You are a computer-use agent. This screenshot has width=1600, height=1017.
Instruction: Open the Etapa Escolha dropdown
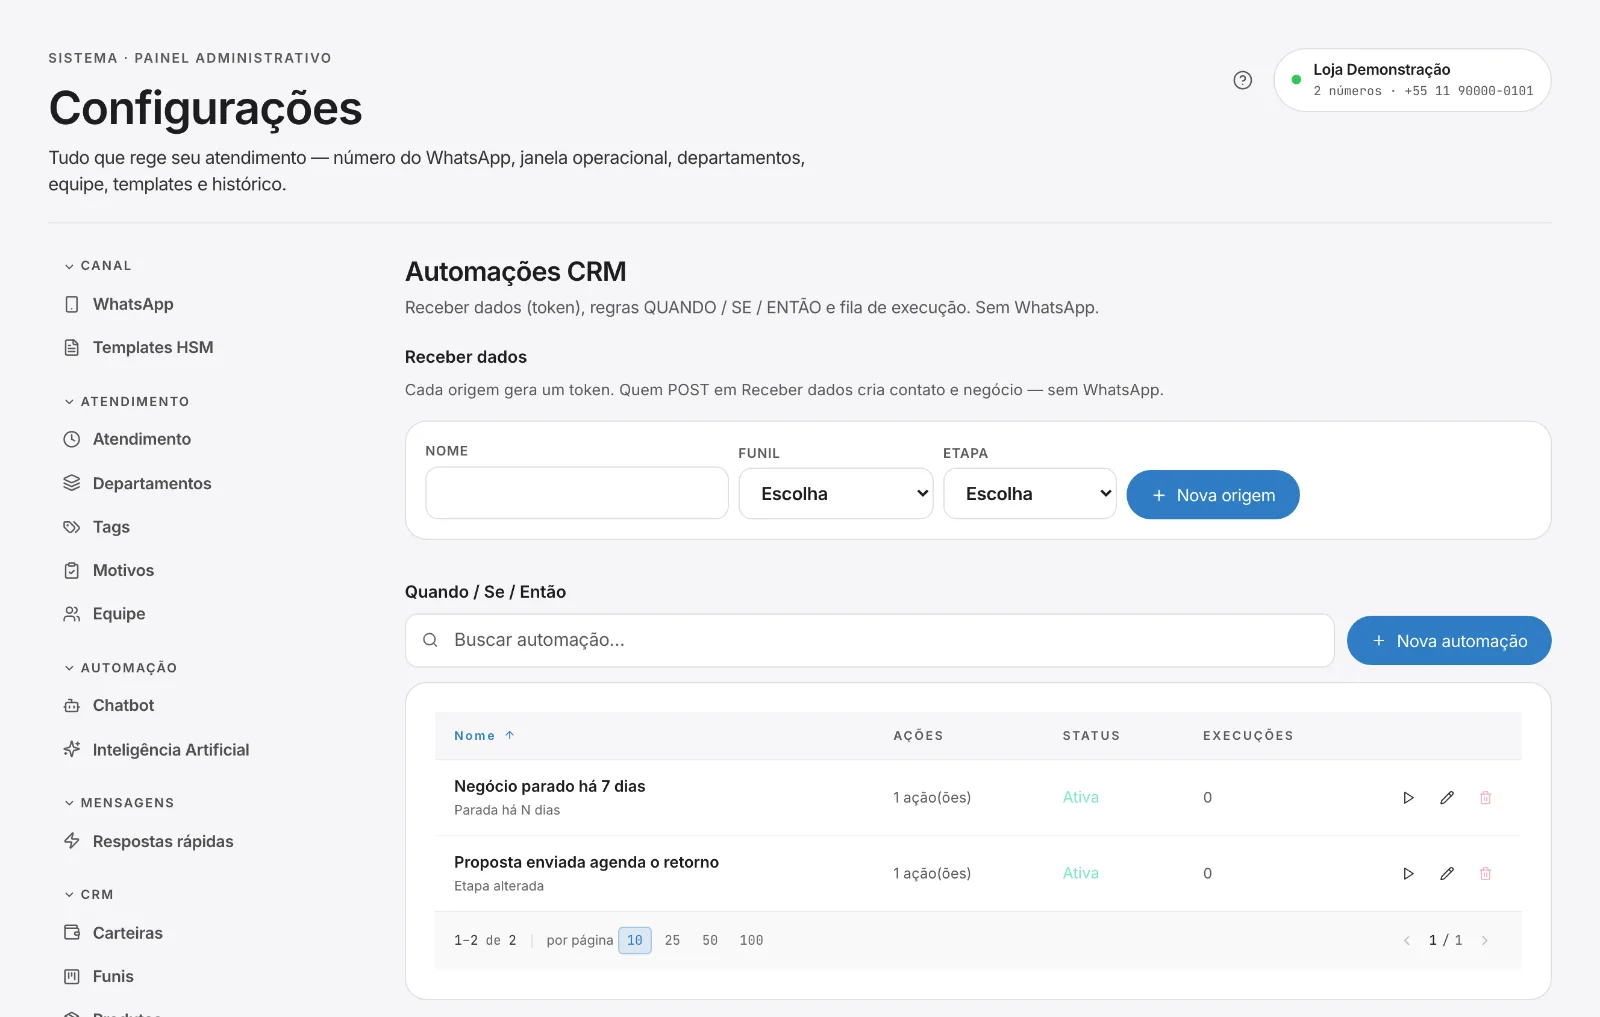[1030, 494]
